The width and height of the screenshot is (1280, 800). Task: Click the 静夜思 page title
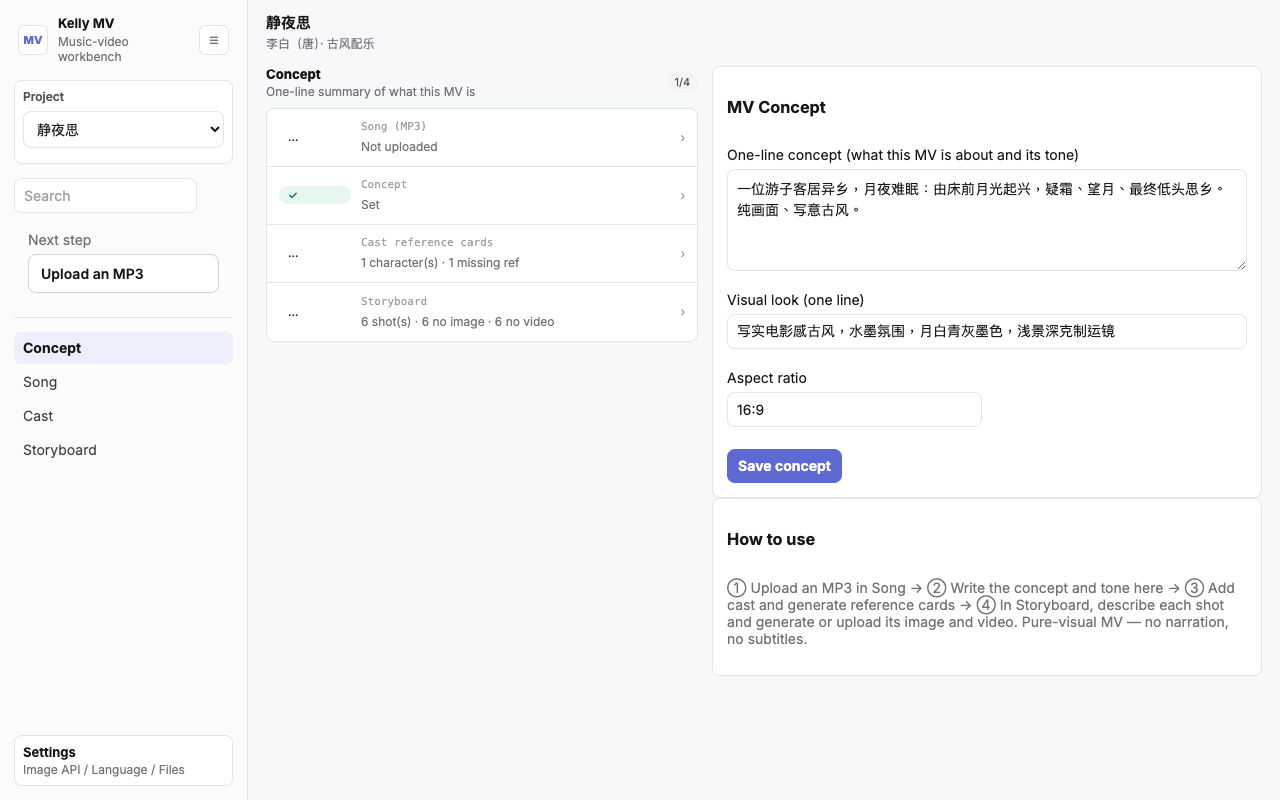click(288, 23)
